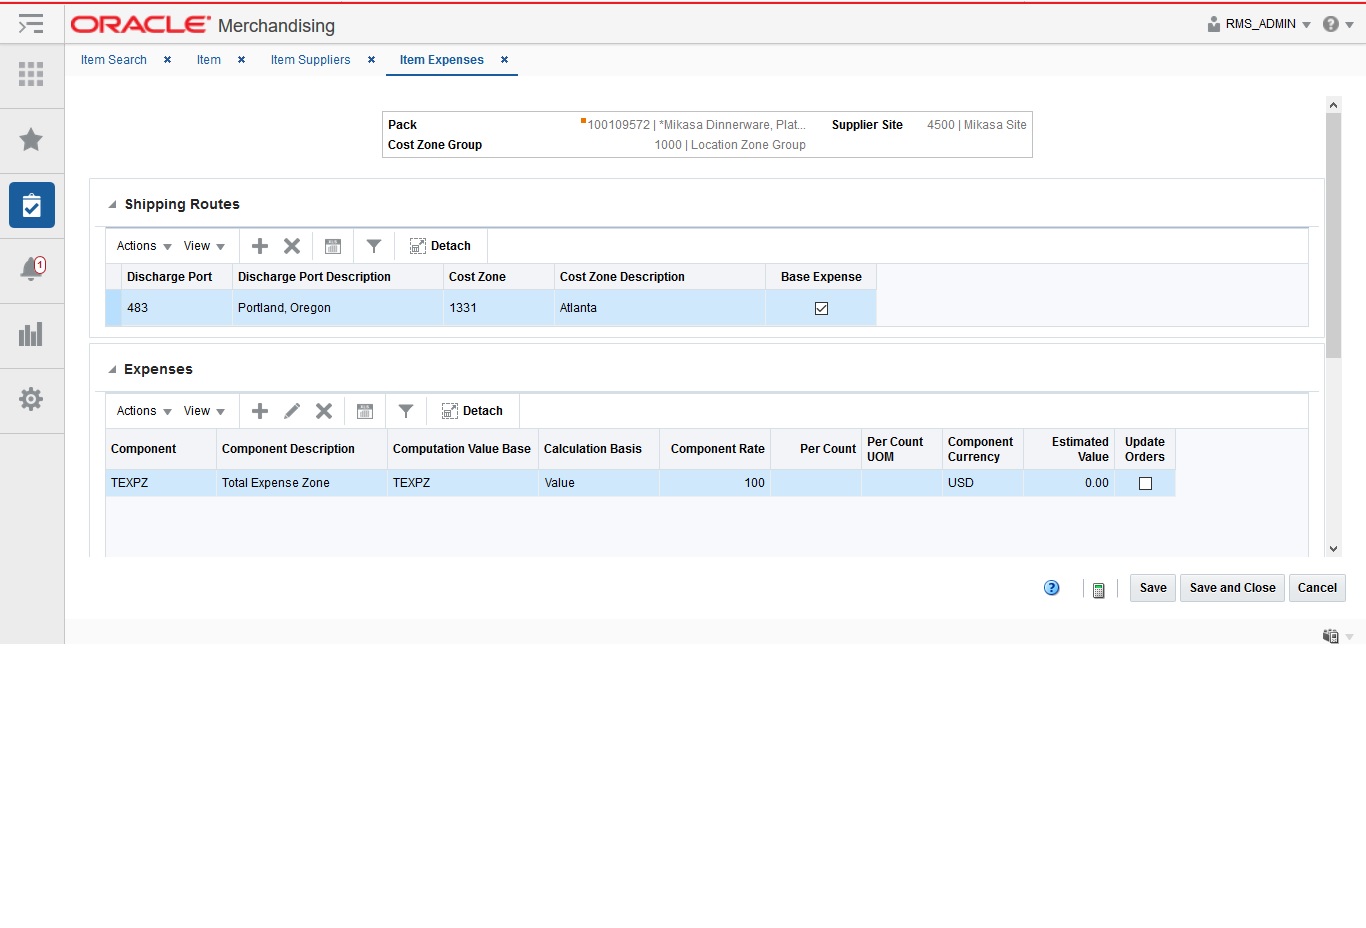Switch to Item tab
1366x928 pixels.
pyautogui.click(x=209, y=60)
